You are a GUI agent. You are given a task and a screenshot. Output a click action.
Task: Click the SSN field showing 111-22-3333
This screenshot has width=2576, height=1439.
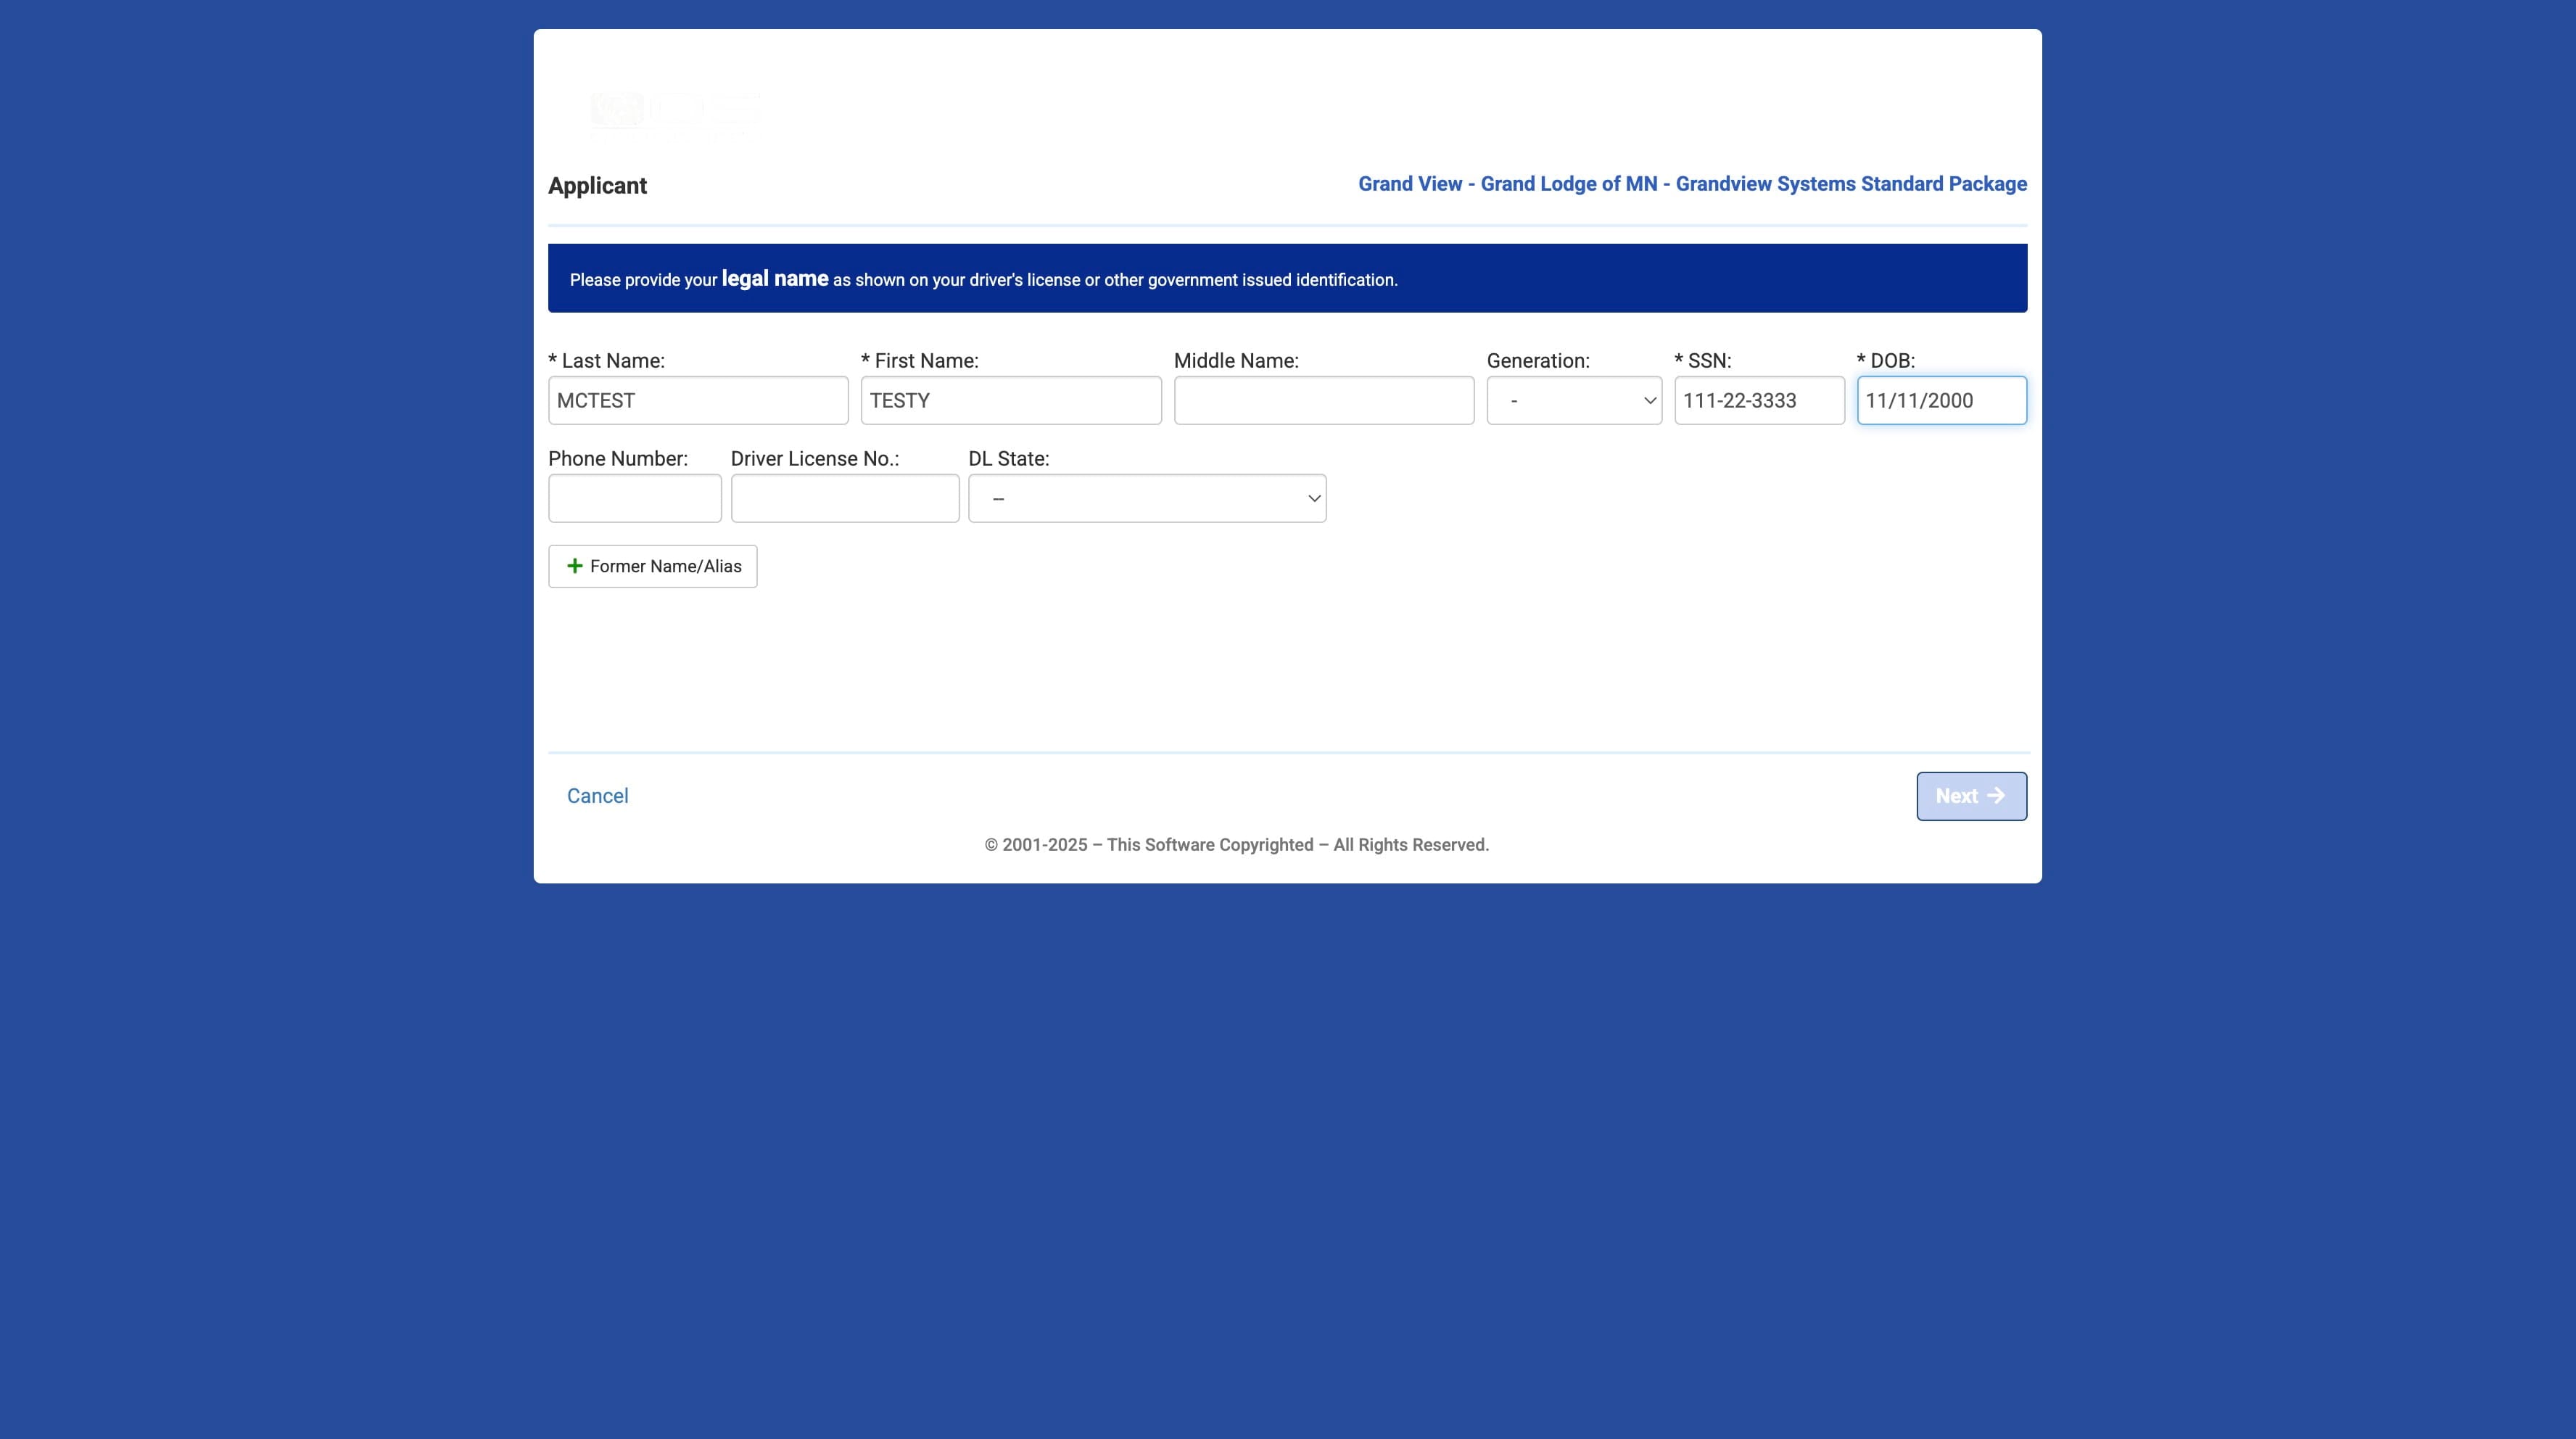pos(1759,400)
